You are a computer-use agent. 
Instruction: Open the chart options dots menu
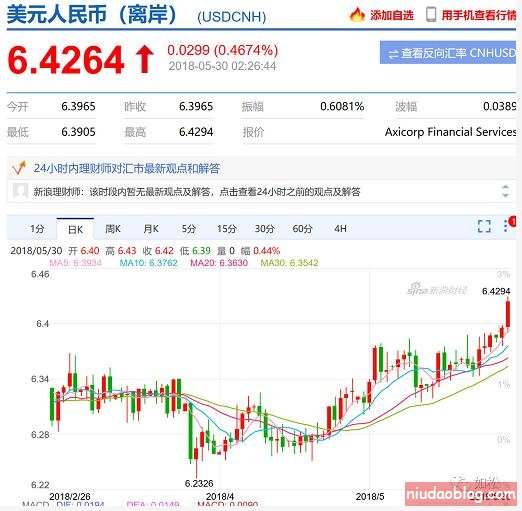[x=506, y=225]
